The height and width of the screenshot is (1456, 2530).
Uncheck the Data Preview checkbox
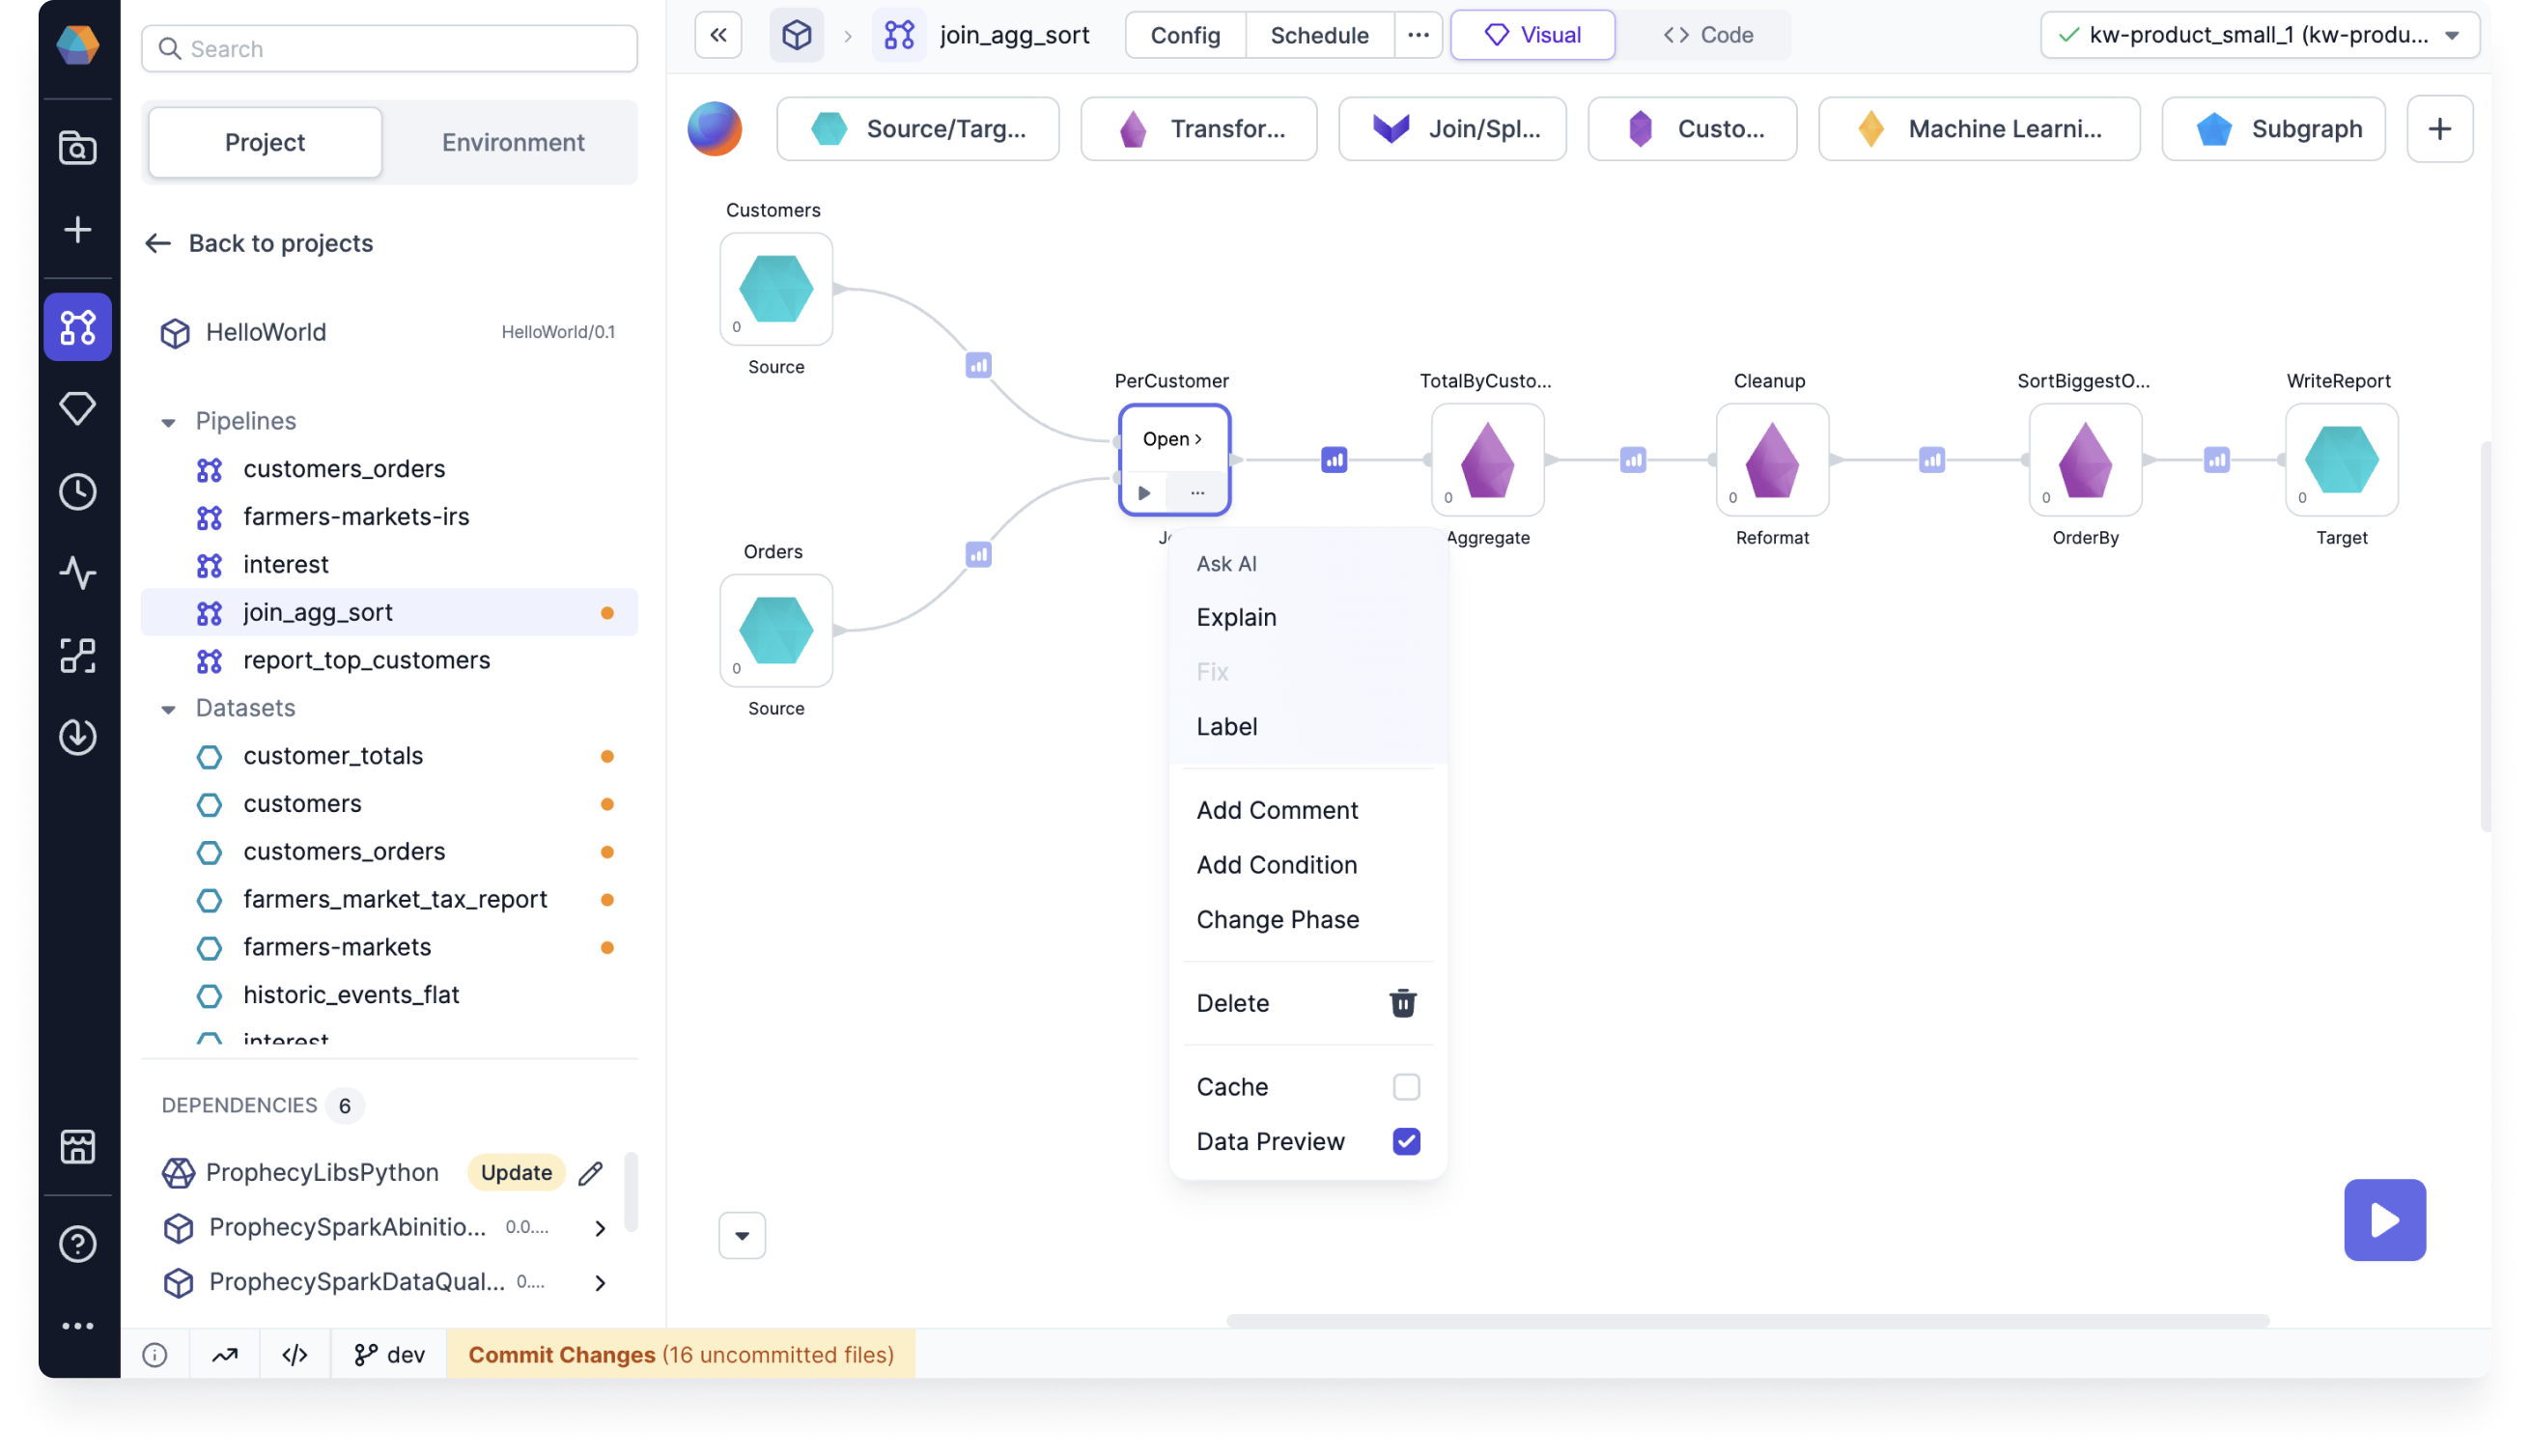tap(1405, 1141)
